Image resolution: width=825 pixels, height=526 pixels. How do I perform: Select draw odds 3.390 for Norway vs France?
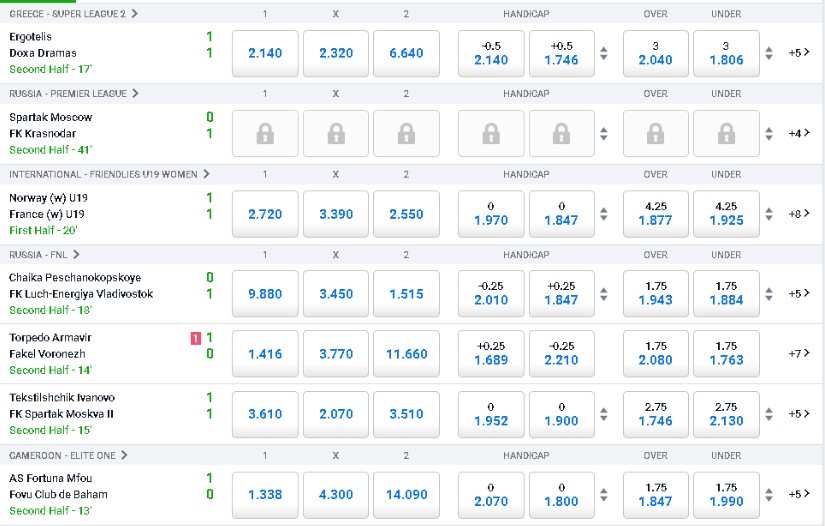(336, 214)
